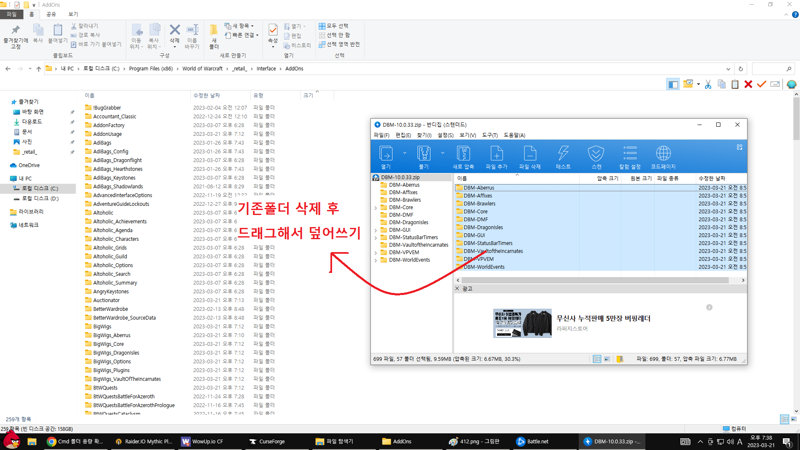Open the dropdown arrow next to Bandizip 풀기
The image size is (800, 450).
pos(442,153)
